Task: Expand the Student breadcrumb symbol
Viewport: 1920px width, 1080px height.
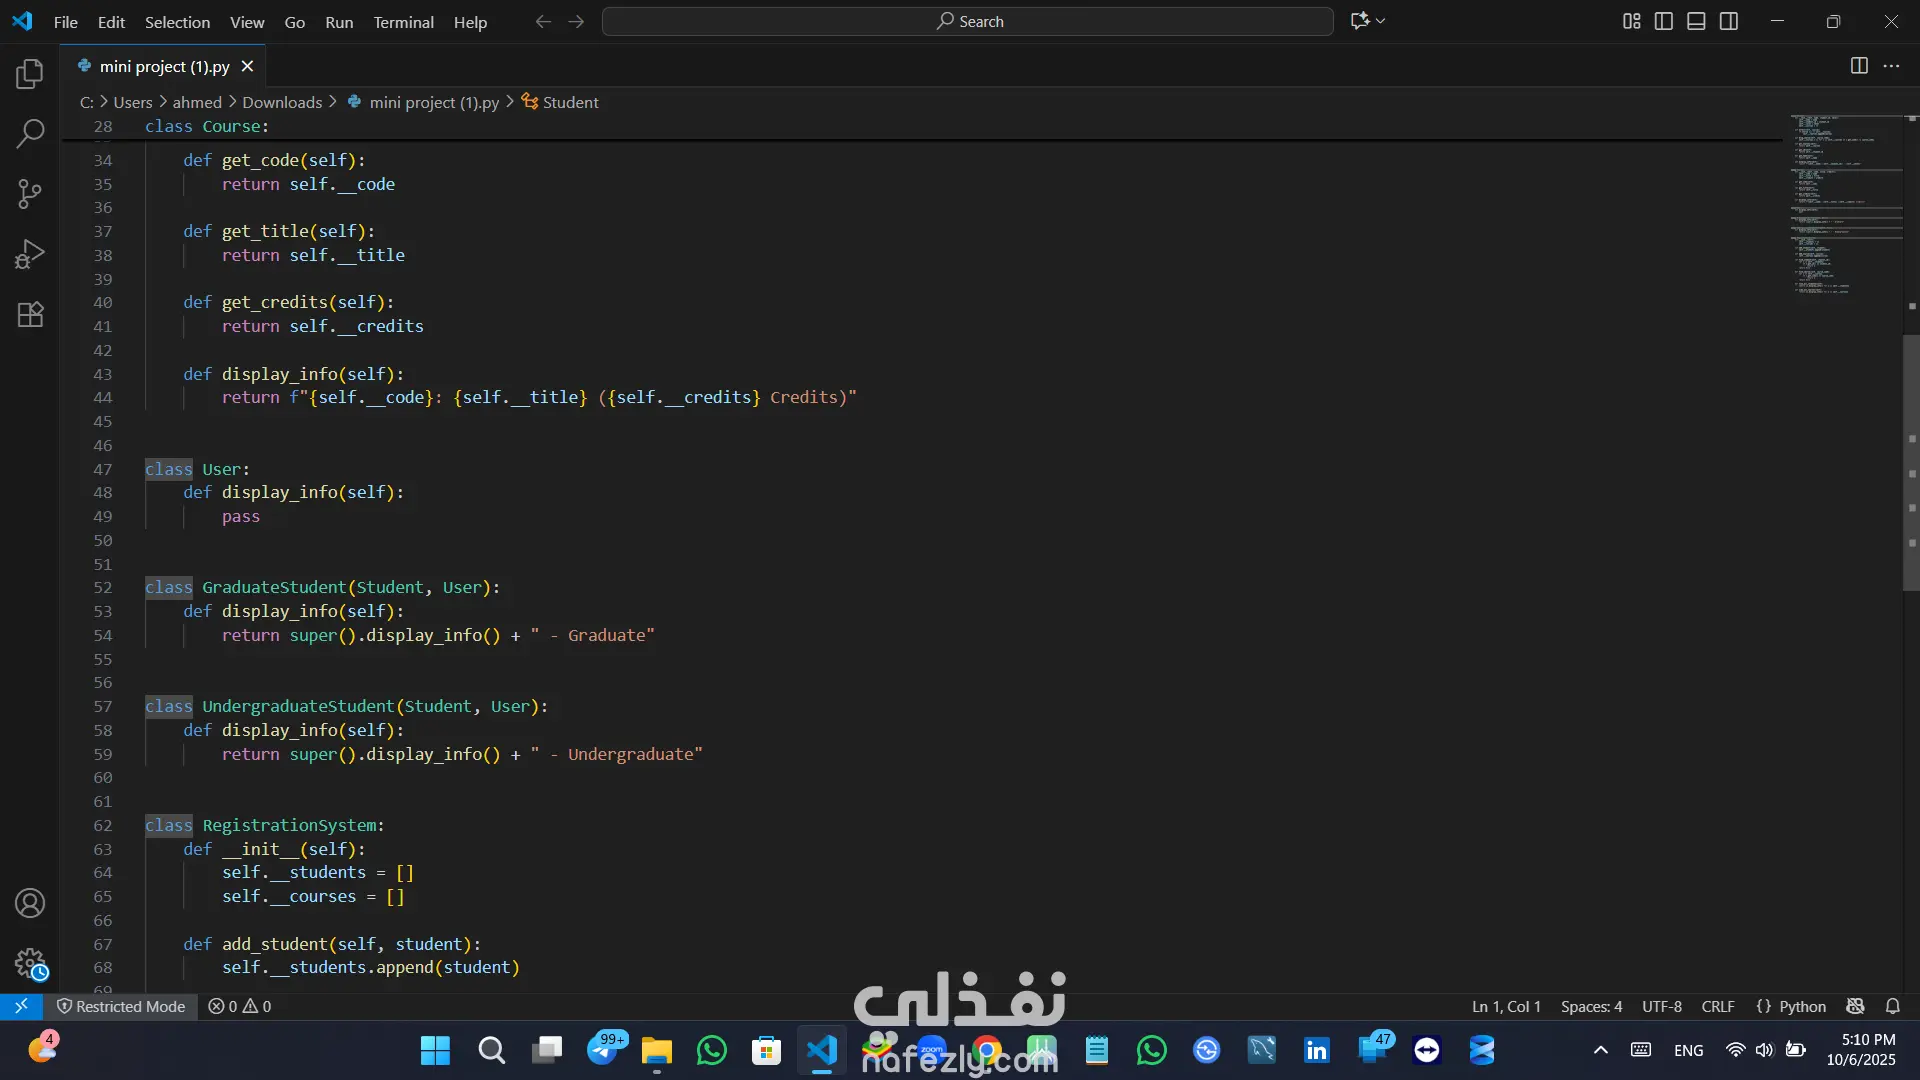Action: 570,102
